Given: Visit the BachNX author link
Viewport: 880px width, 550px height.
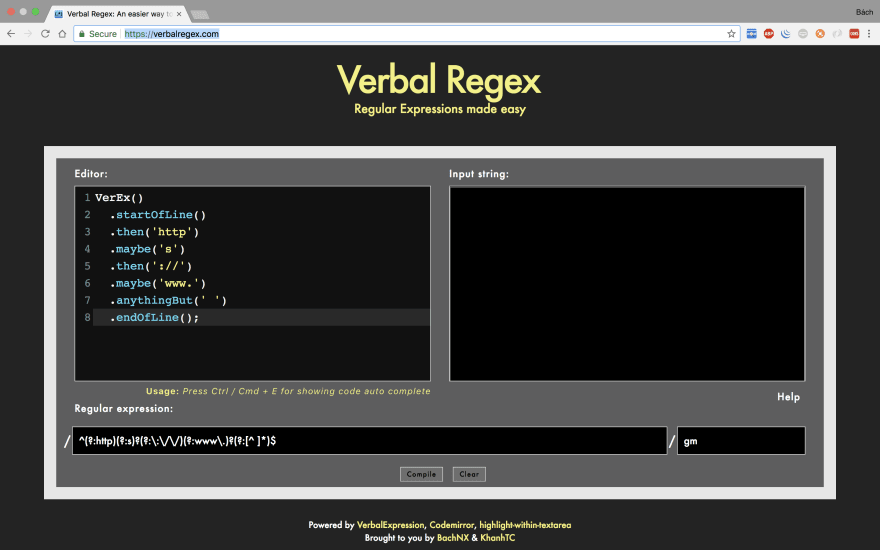Looking at the screenshot, I should [453, 538].
